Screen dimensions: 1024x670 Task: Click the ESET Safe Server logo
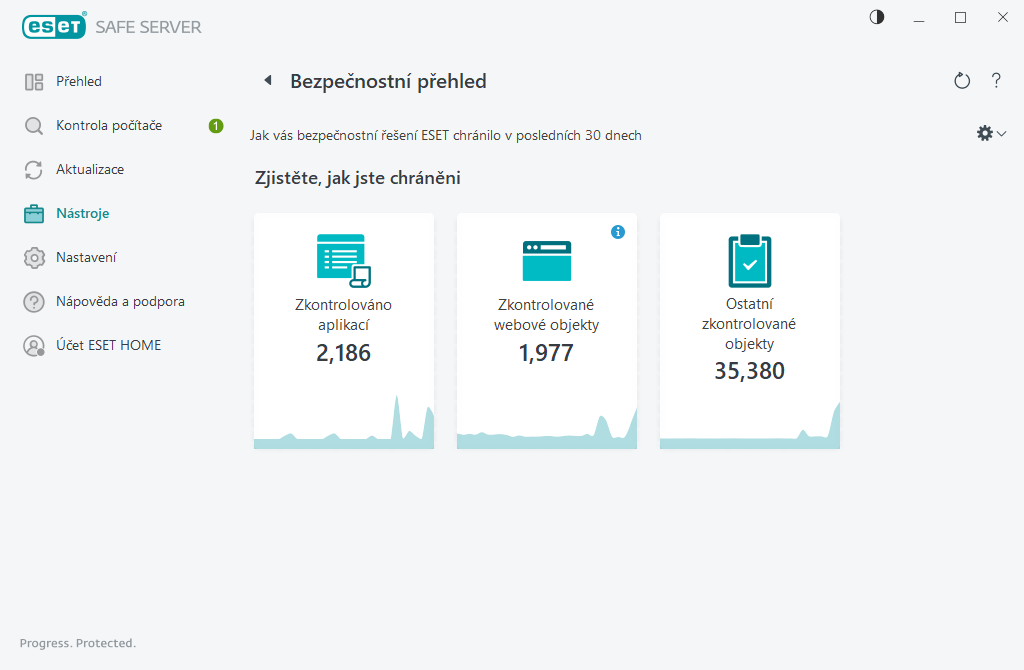112,27
